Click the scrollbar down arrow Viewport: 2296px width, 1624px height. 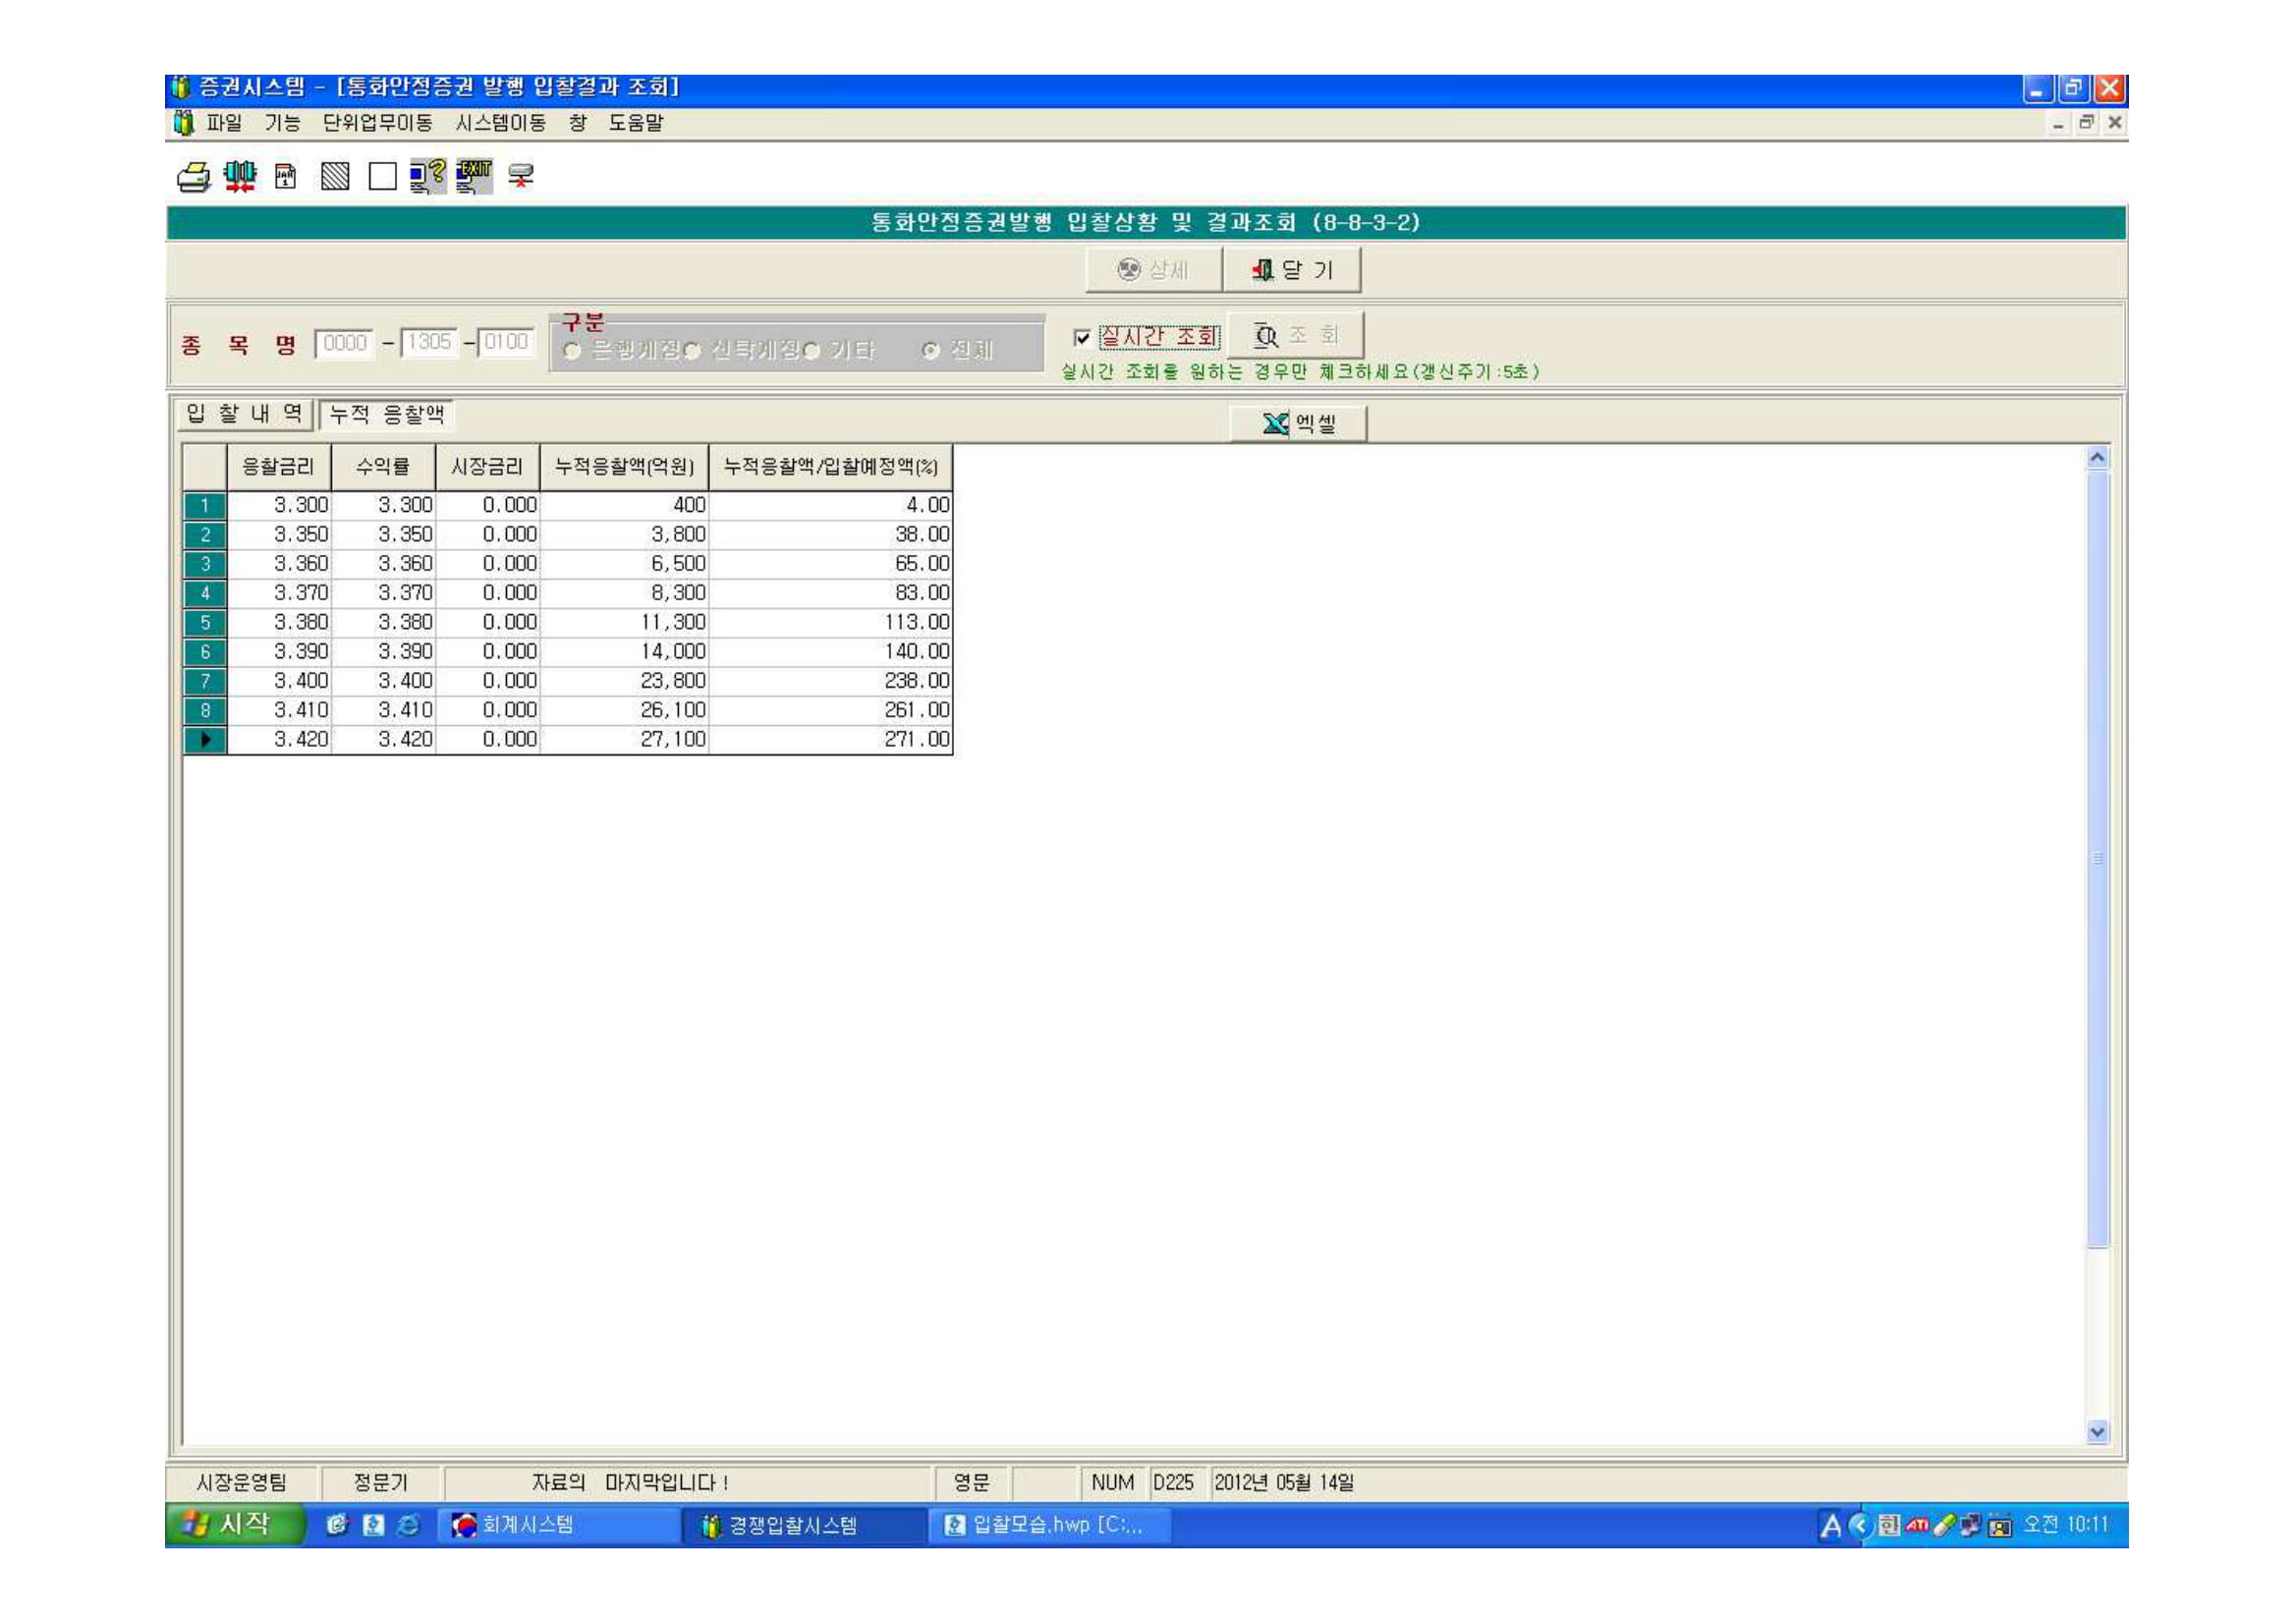click(x=2097, y=1431)
